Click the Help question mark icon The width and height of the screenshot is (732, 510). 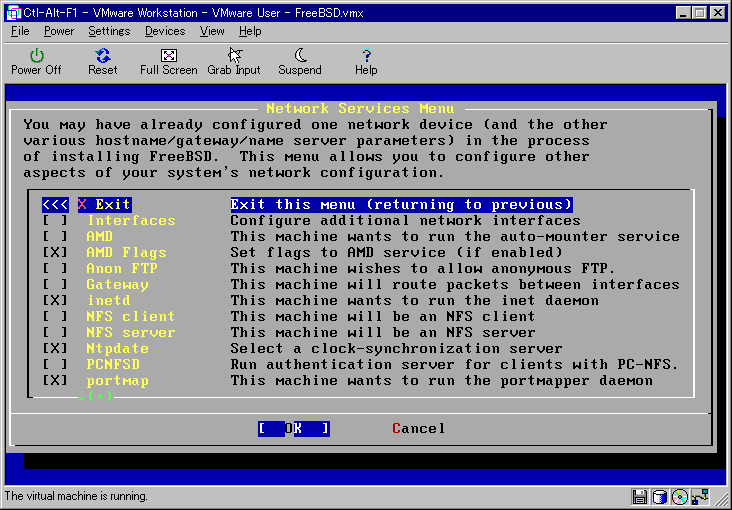tap(366, 61)
